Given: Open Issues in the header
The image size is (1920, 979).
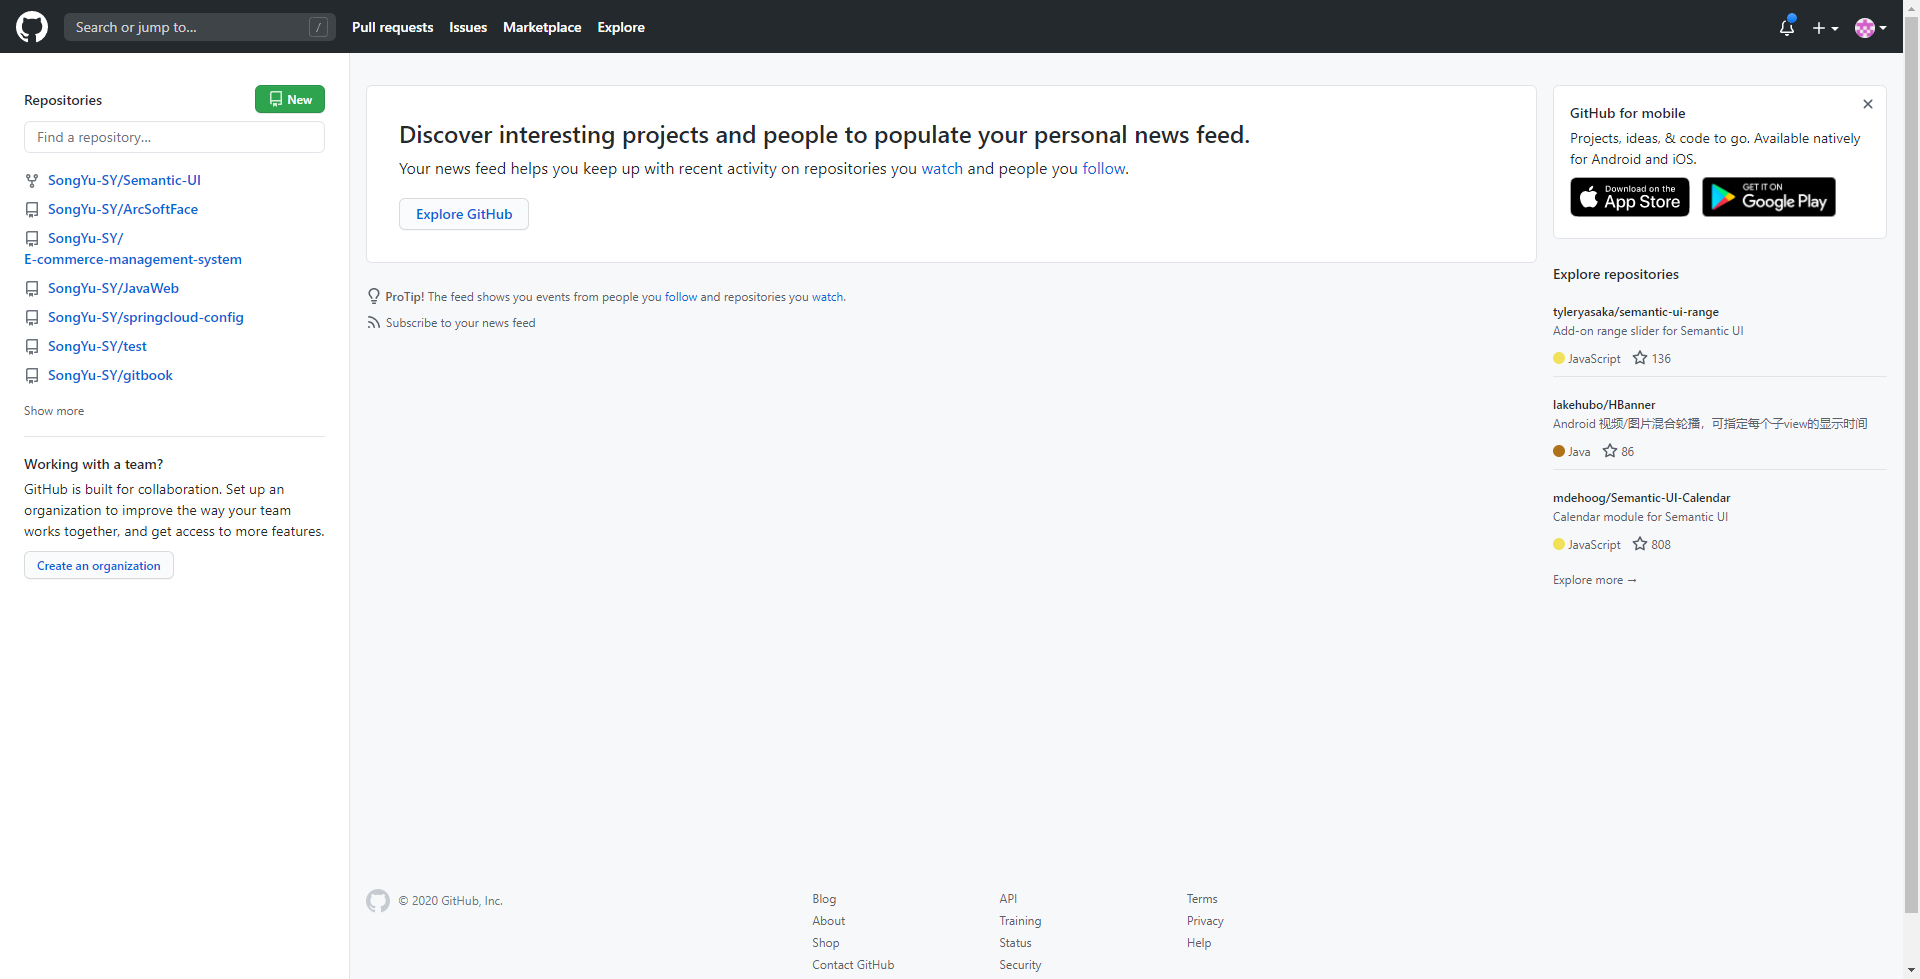Looking at the screenshot, I should pos(468,27).
